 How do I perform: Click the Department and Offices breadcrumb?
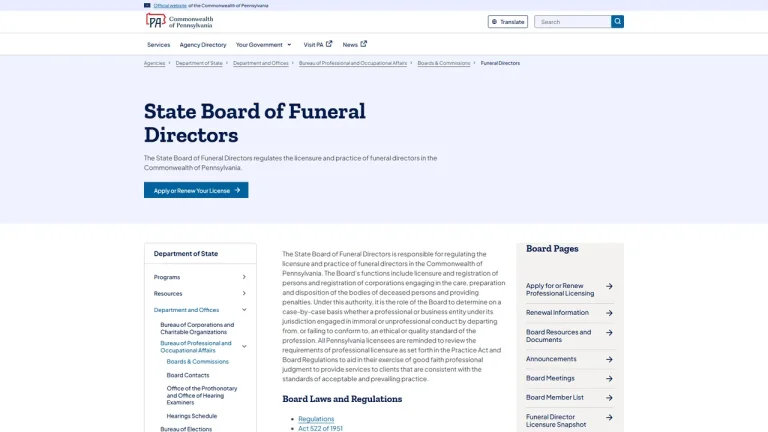261,63
